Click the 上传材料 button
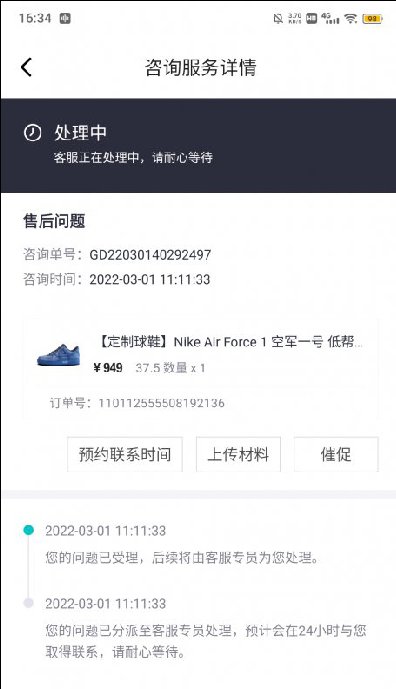This screenshot has height=689, width=396. (x=238, y=454)
